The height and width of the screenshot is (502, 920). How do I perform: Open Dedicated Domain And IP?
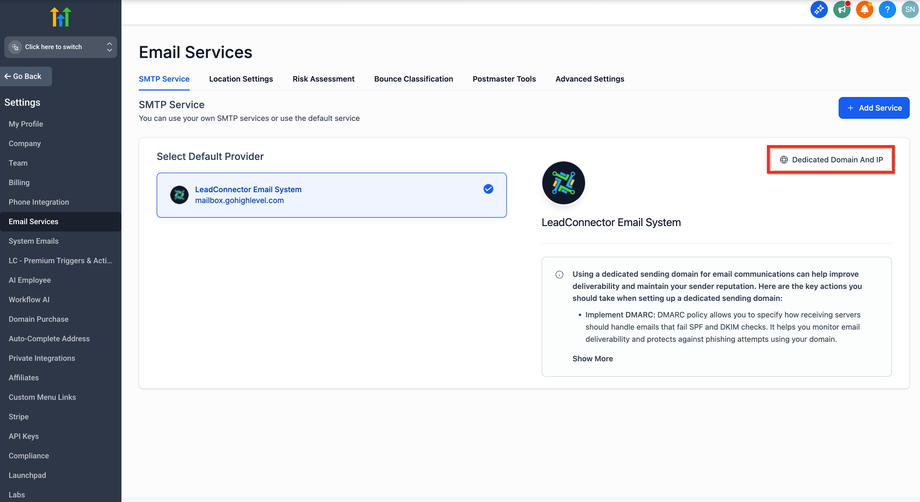[x=831, y=160]
